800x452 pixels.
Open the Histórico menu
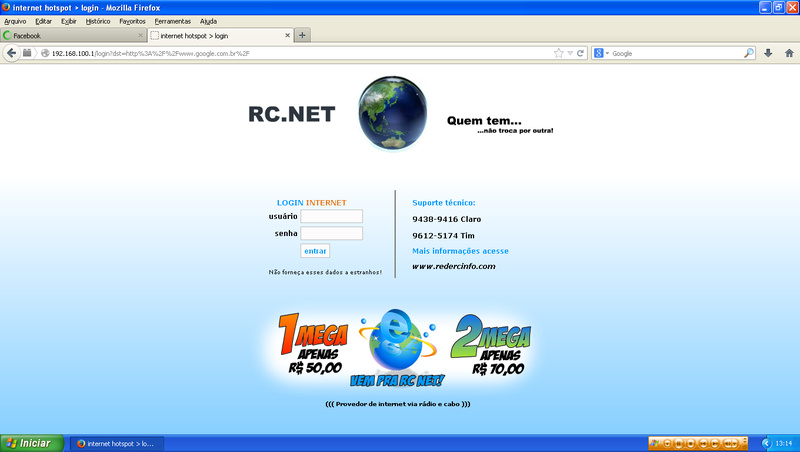(97, 21)
